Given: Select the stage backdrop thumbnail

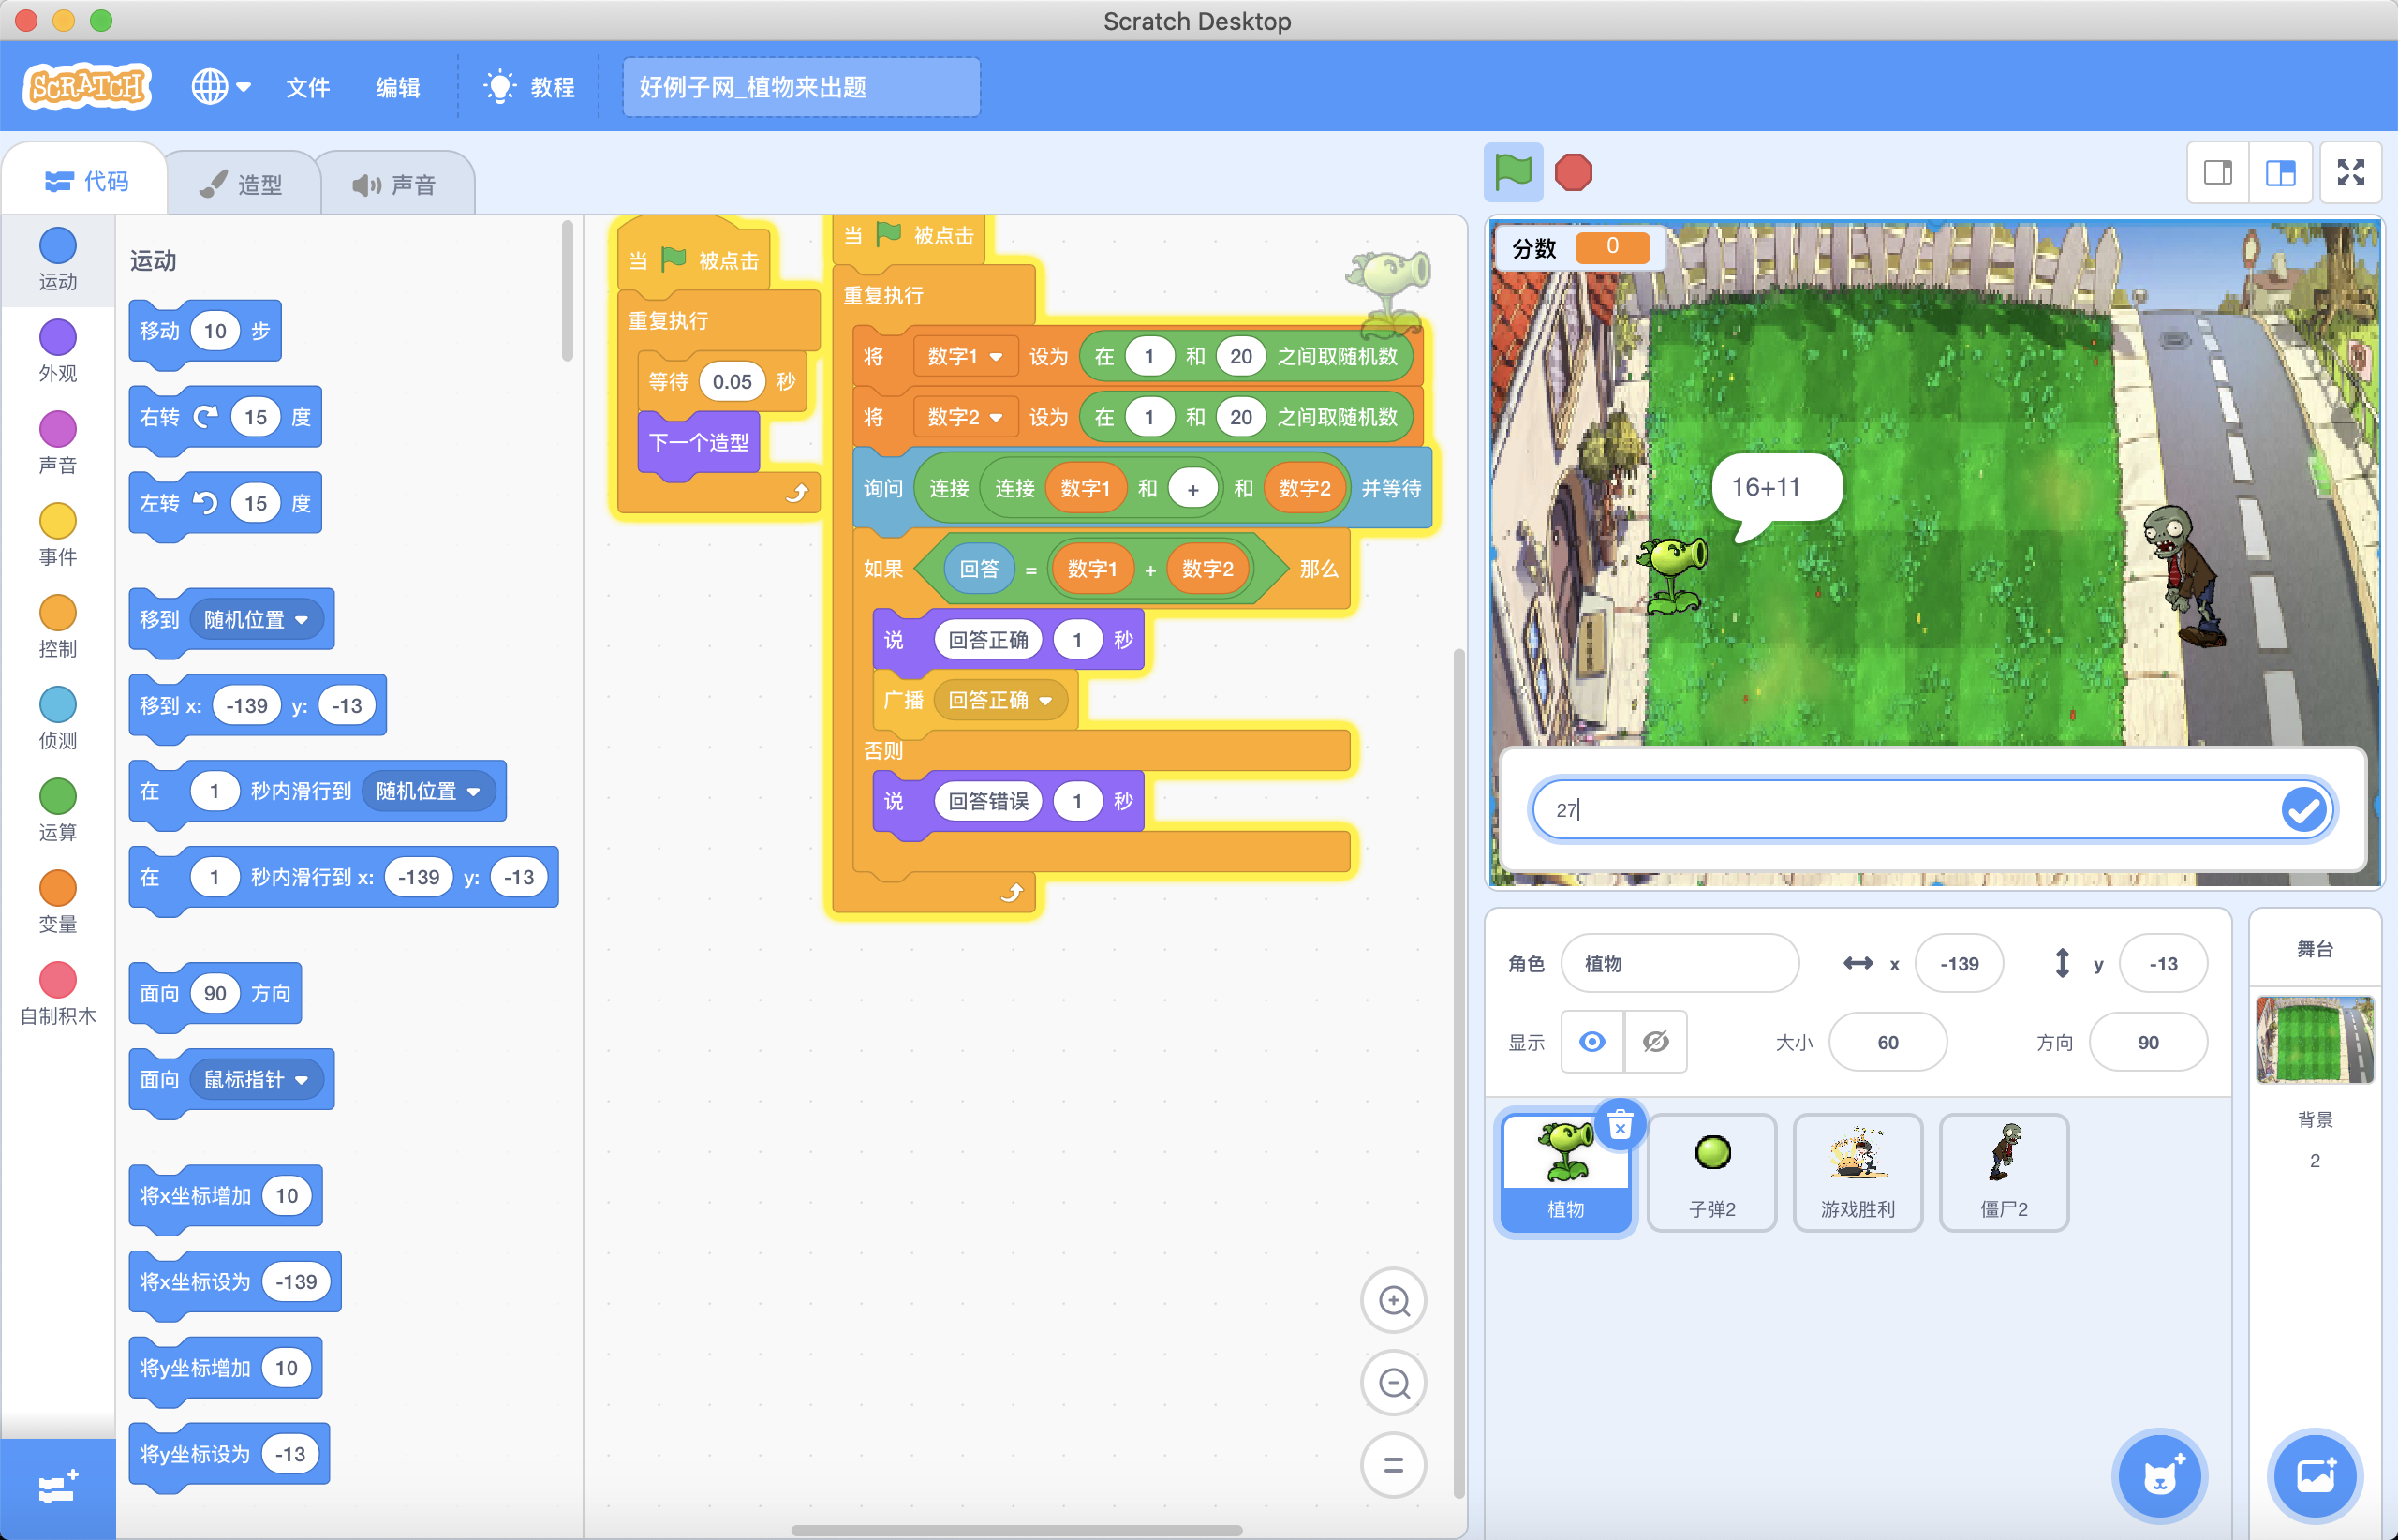Looking at the screenshot, I should pos(2315,1040).
